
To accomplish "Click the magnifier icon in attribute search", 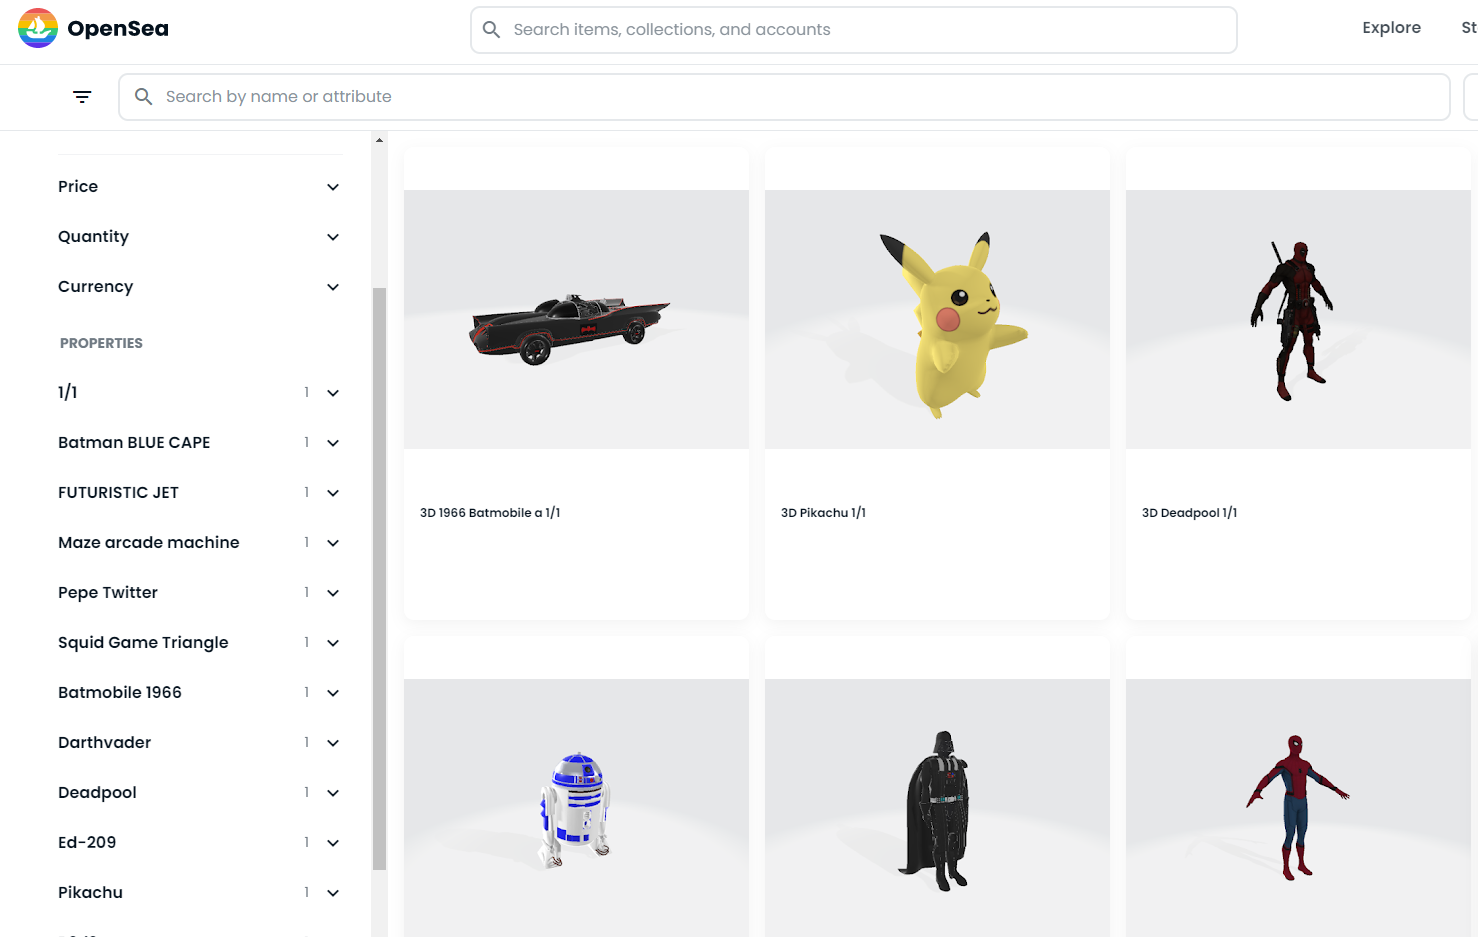I will [143, 97].
